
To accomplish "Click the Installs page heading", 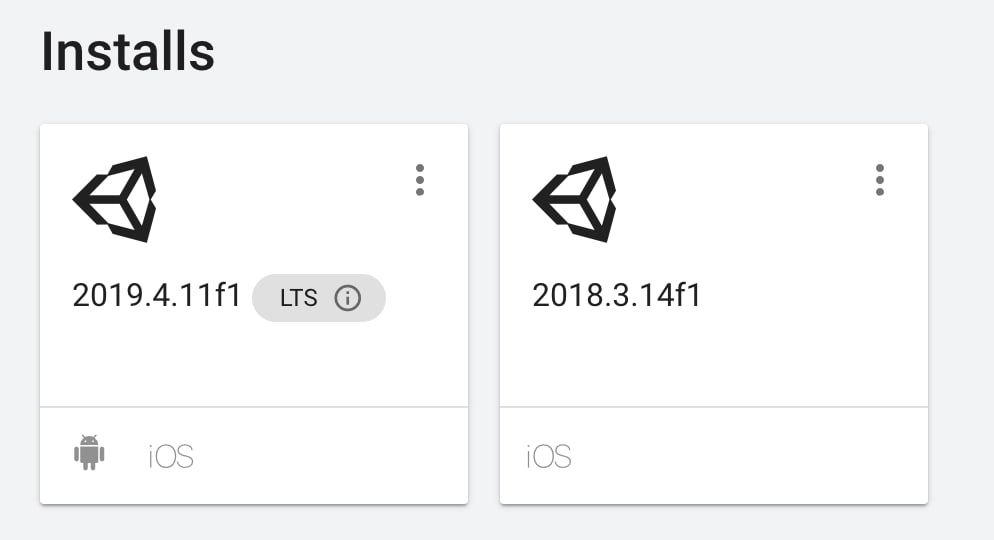I will pyautogui.click(x=128, y=52).
